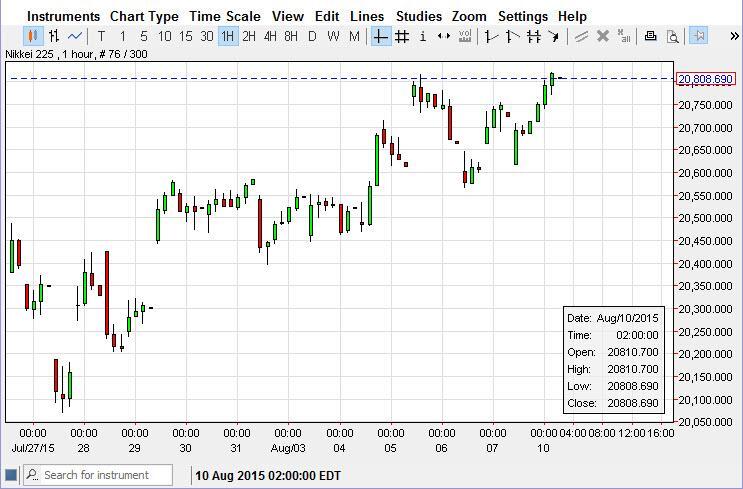Open the Chart Type menu

click(144, 16)
